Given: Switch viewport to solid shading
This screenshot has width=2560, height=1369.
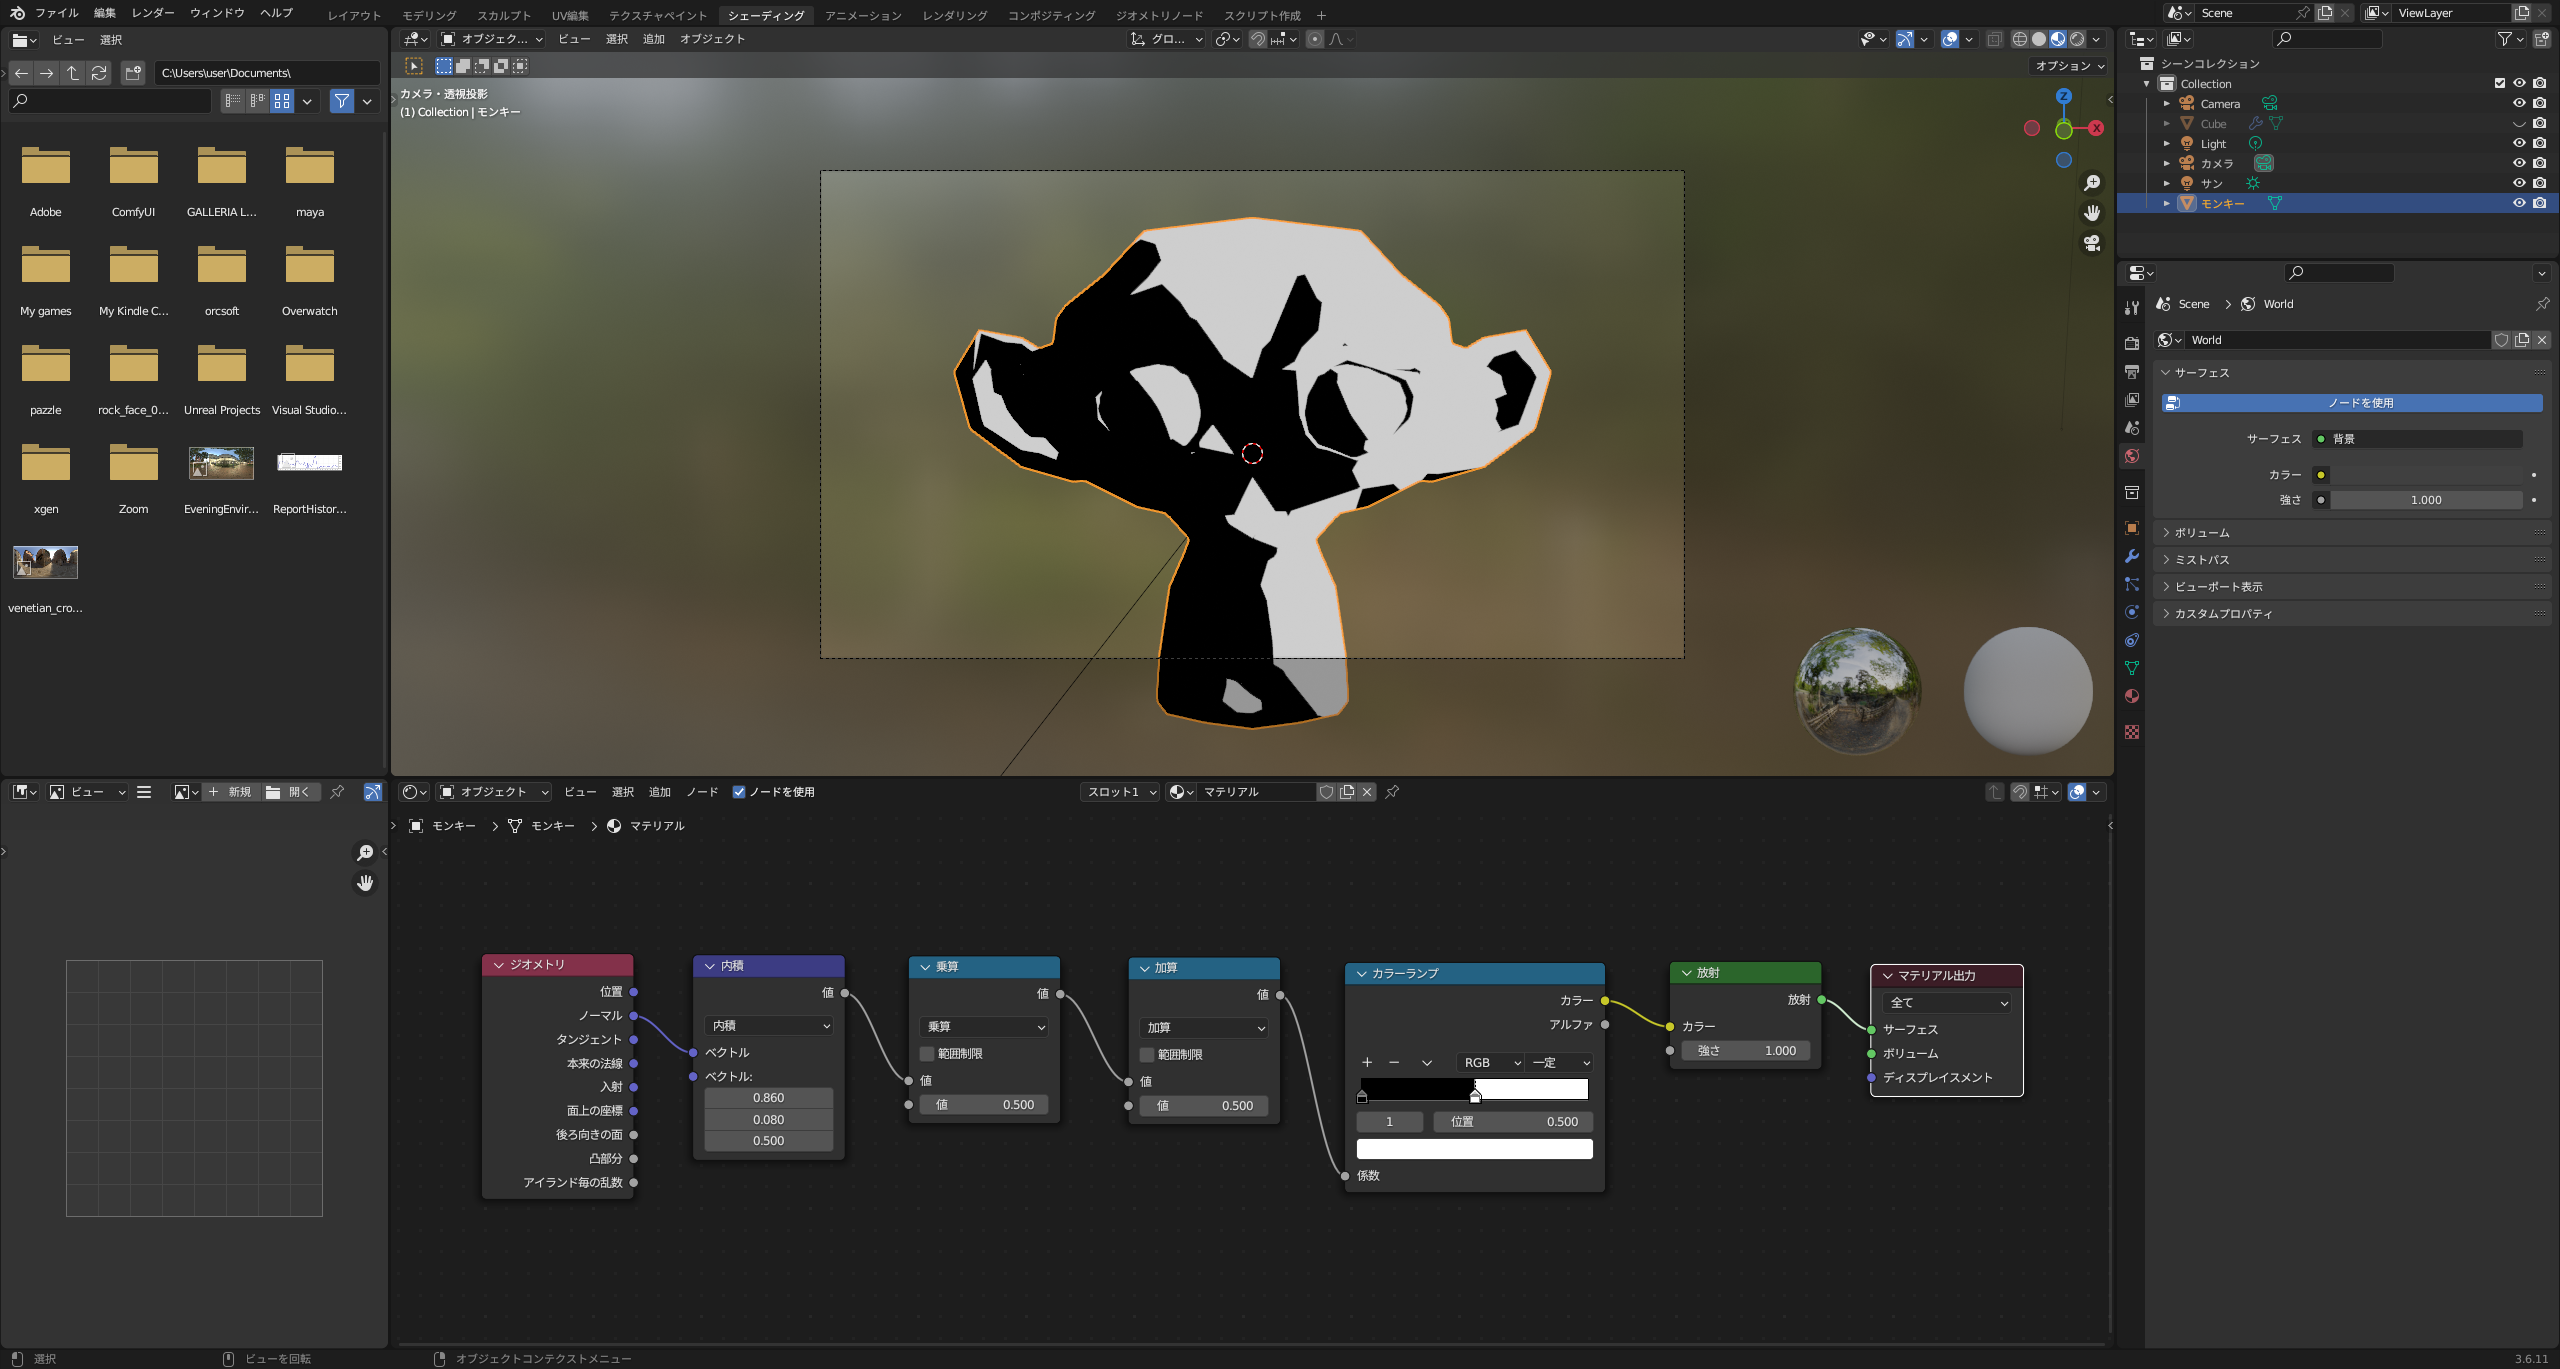Looking at the screenshot, I should click(x=2039, y=39).
